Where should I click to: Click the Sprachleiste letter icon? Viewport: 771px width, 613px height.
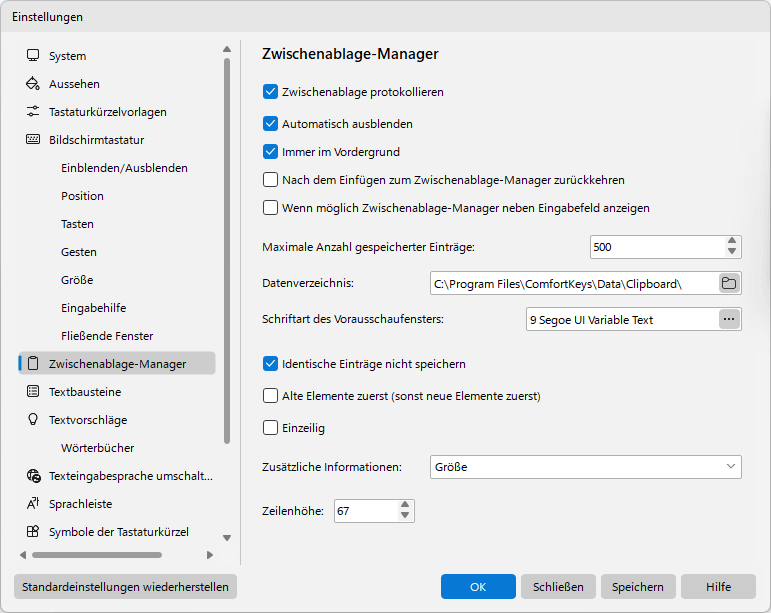[33, 504]
